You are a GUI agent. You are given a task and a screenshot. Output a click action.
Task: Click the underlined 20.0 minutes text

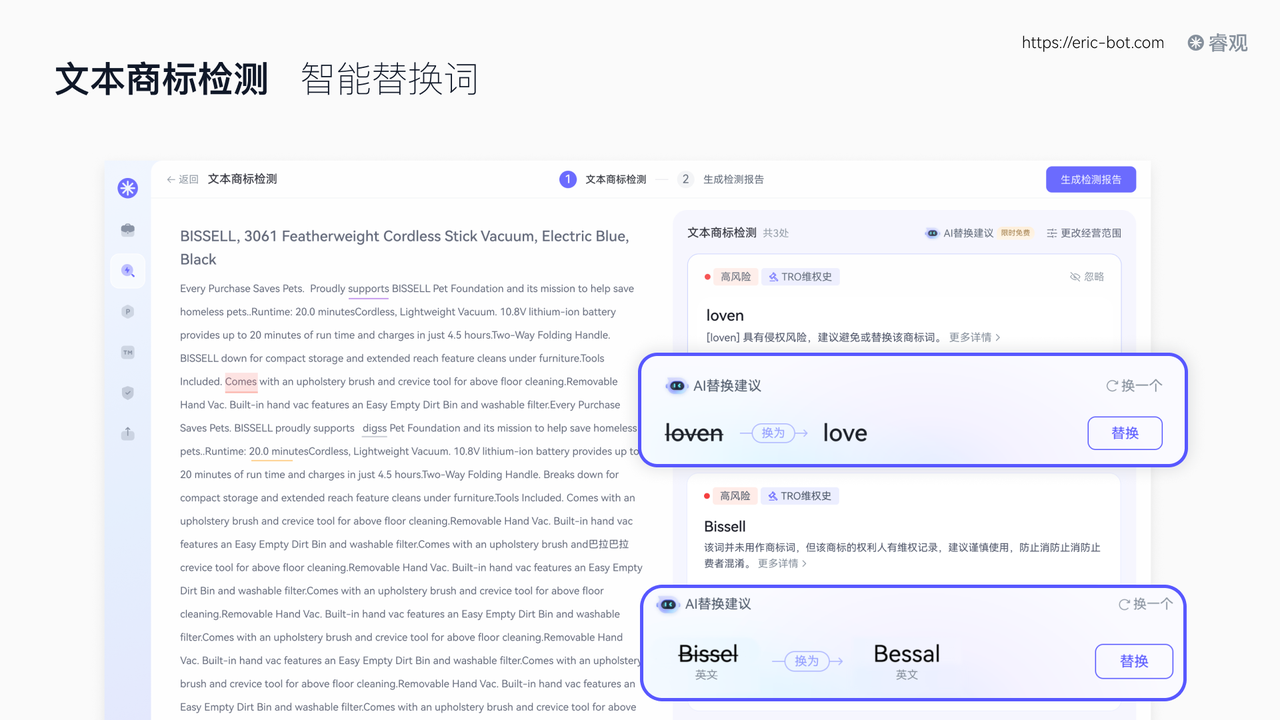coord(279,451)
